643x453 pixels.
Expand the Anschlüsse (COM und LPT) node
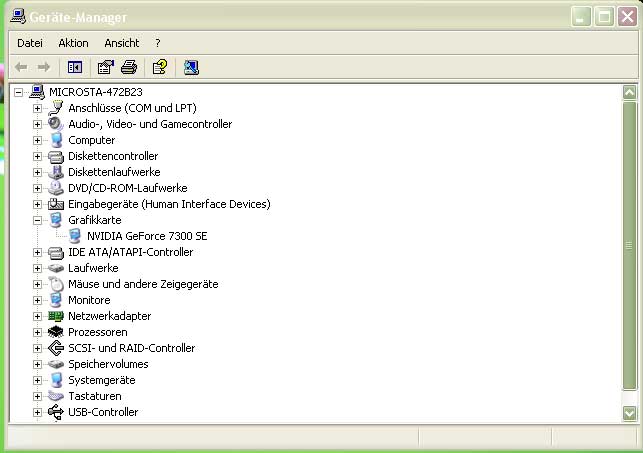tap(38, 108)
